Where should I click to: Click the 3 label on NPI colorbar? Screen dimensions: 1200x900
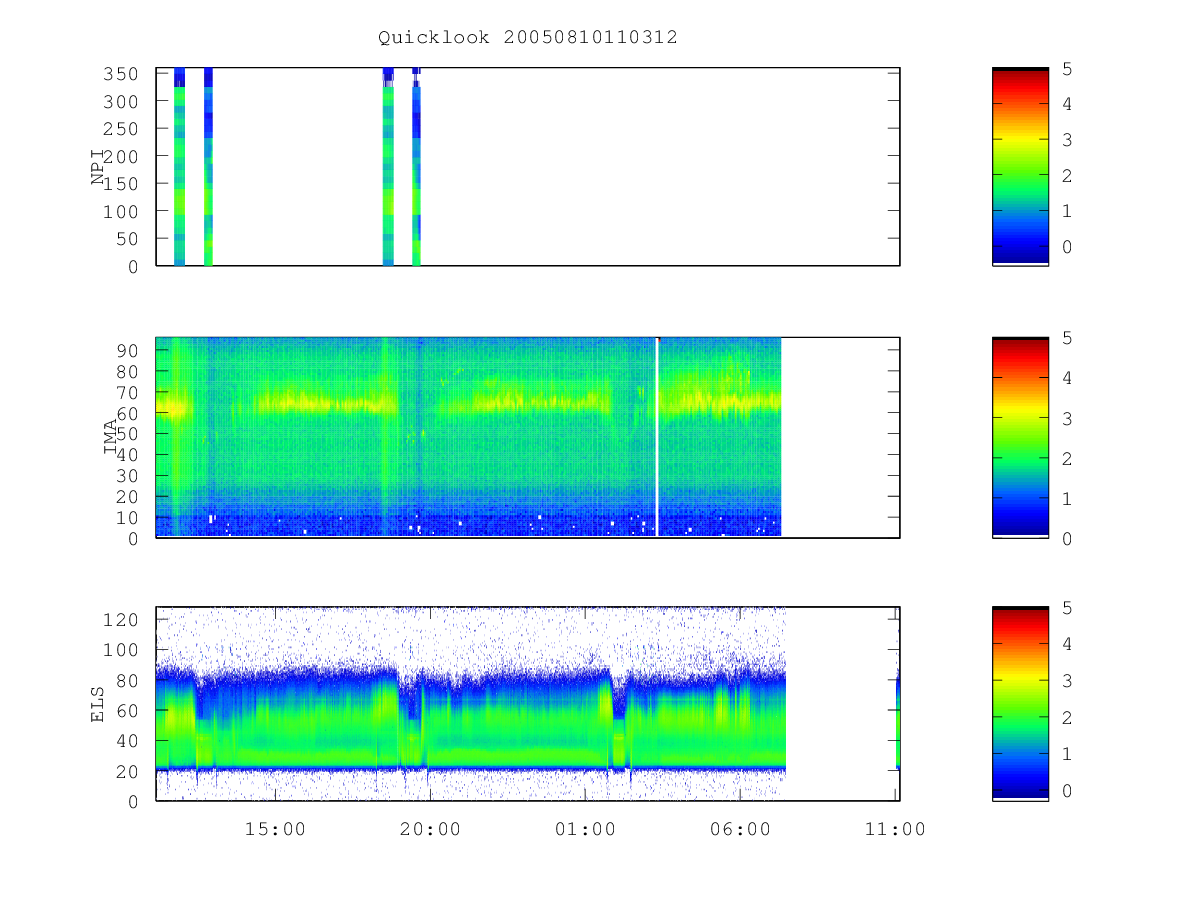coord(1068,140)
